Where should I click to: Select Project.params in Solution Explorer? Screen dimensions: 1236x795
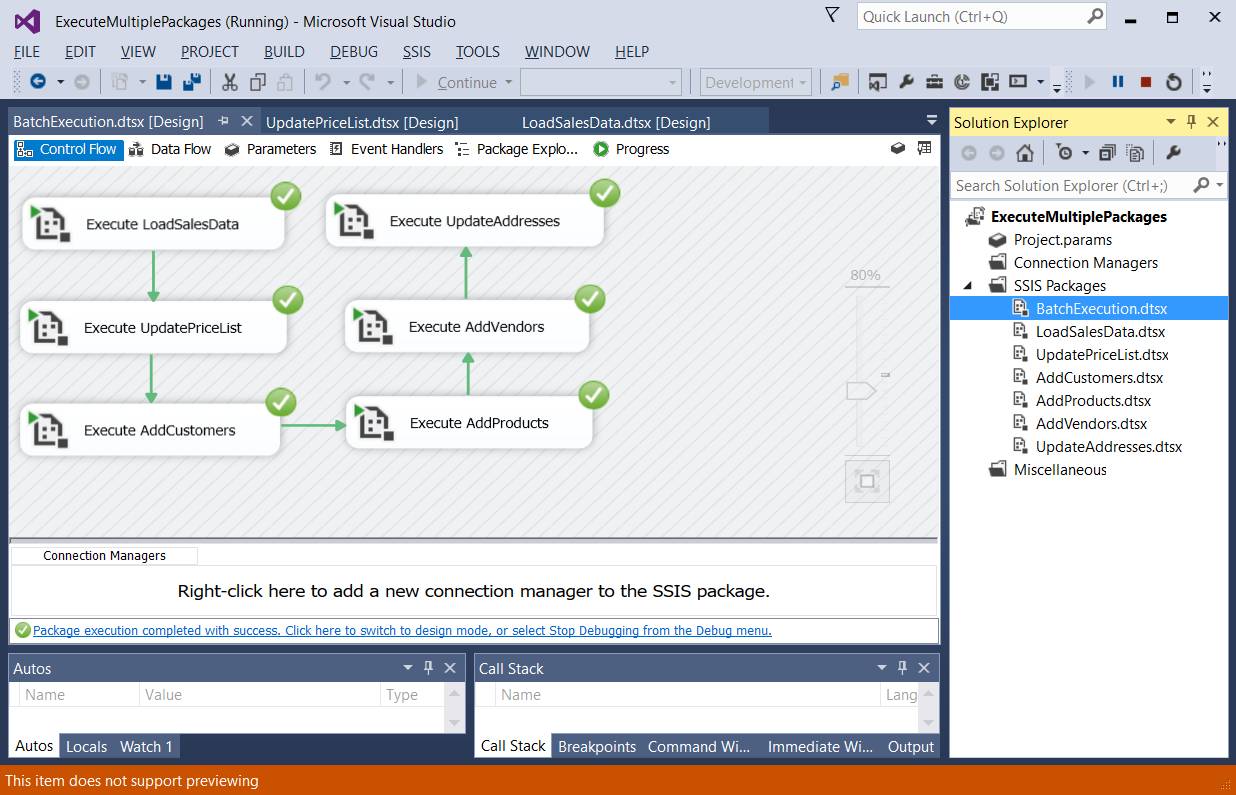(1062, 239)
